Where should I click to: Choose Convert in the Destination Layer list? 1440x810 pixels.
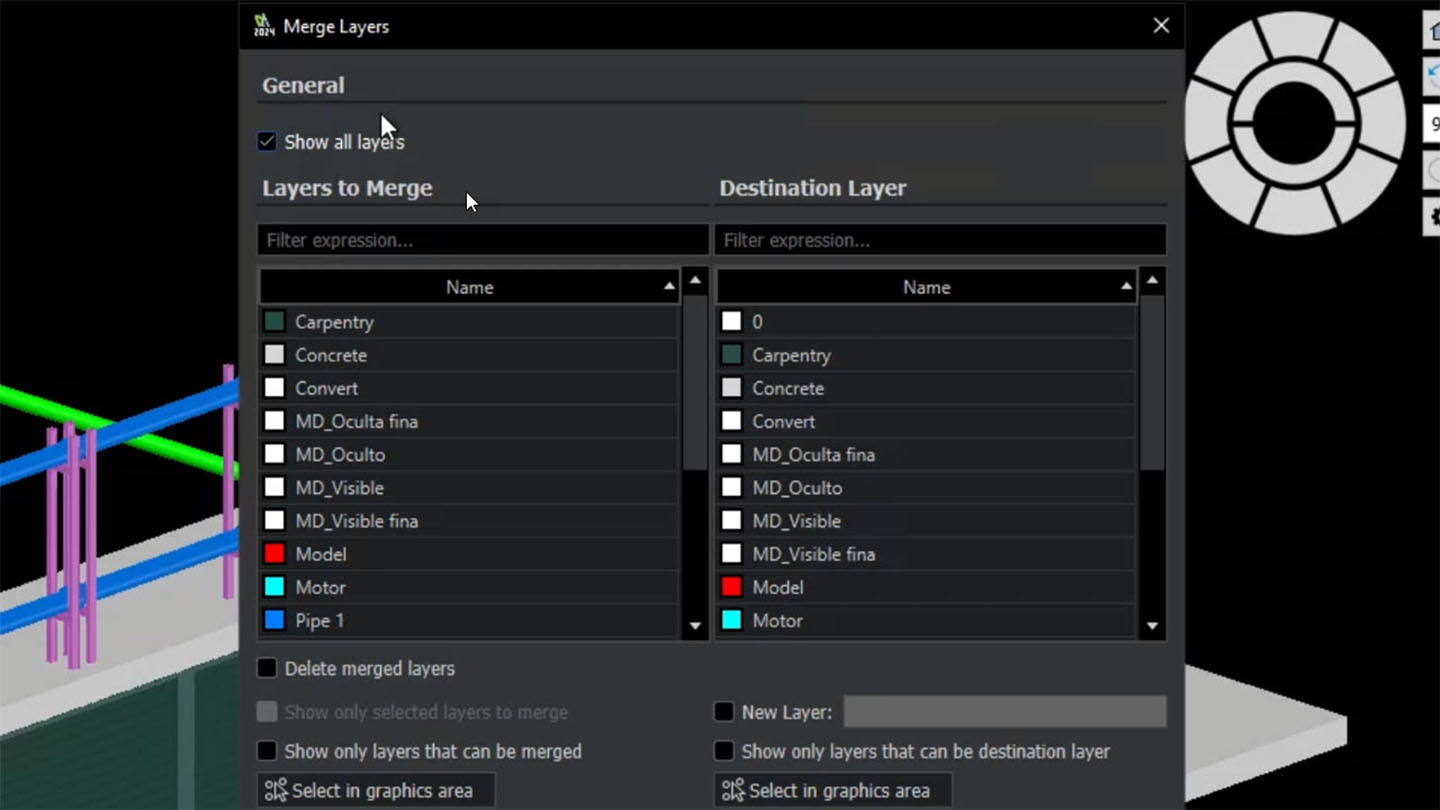click(x=926, y=421)
